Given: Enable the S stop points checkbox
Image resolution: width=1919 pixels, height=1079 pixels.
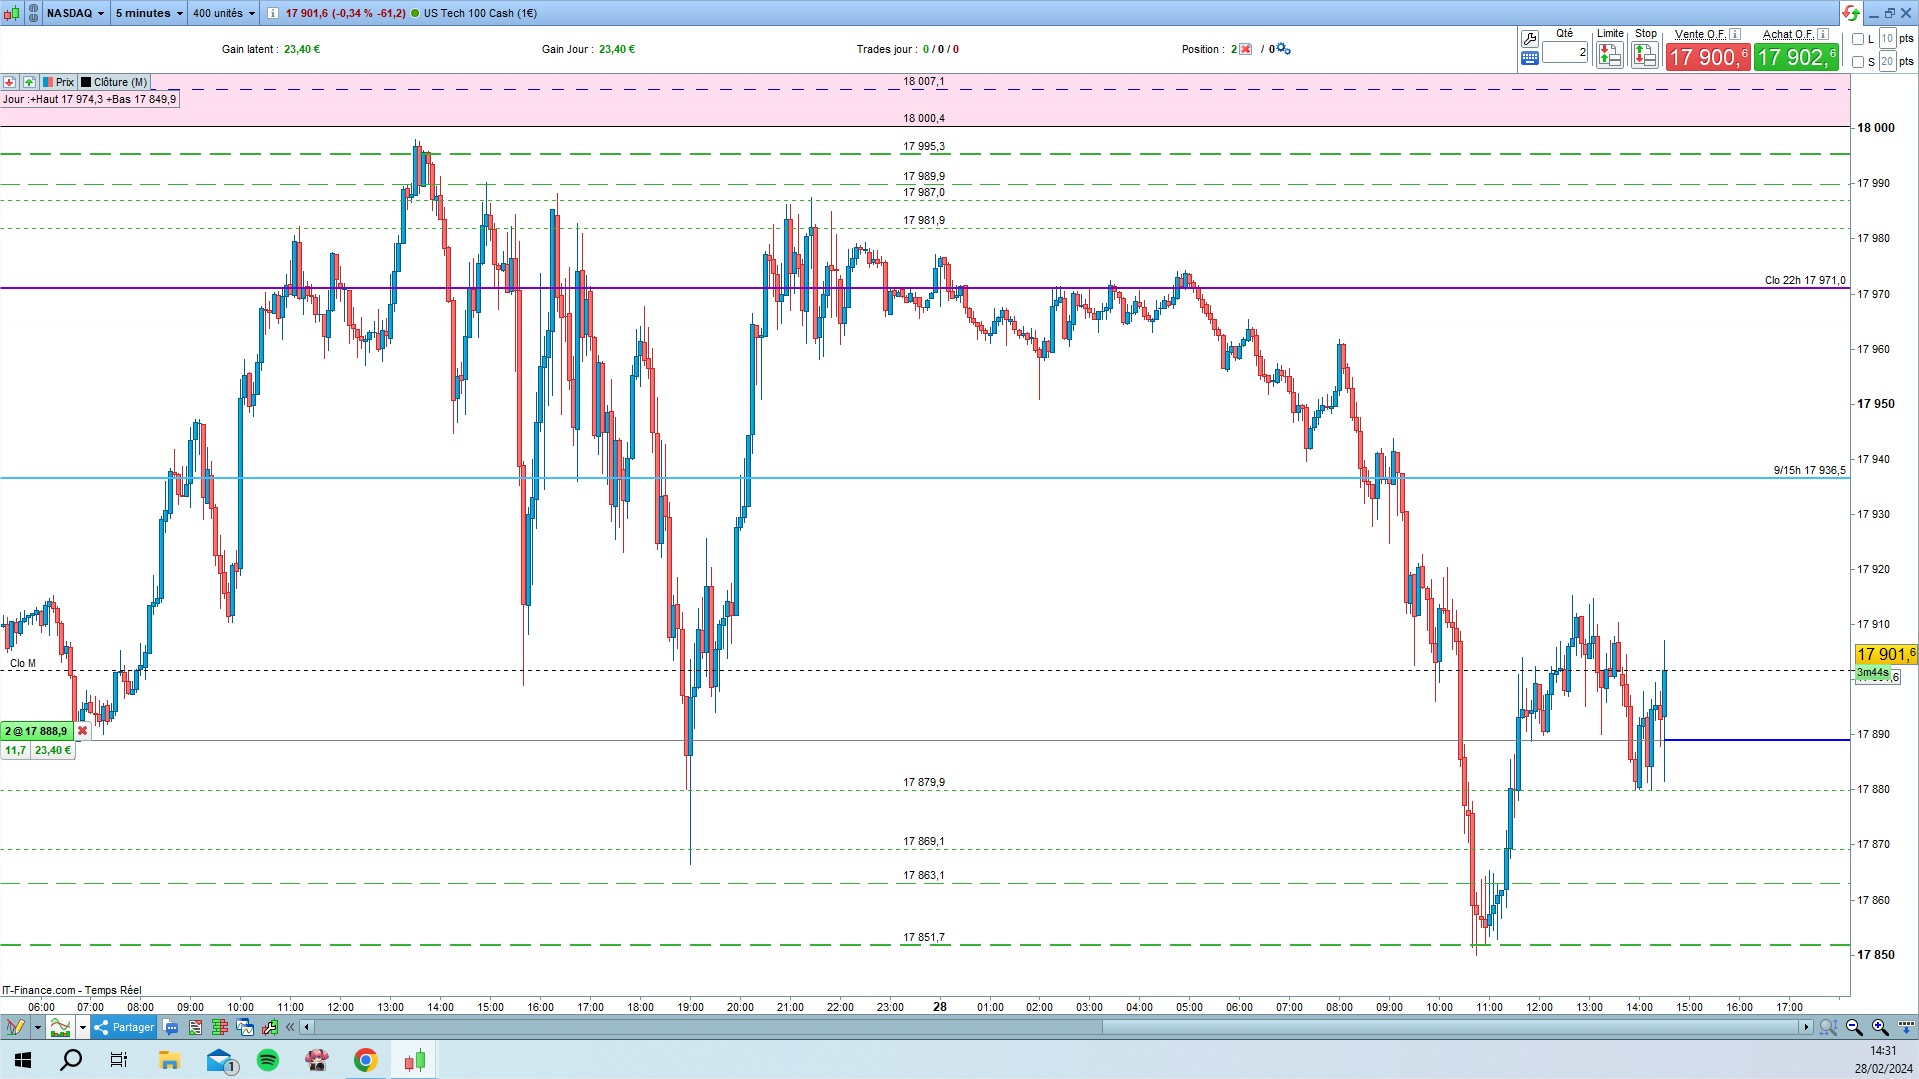Looking at the screenshot, I should coord(1858,62).
